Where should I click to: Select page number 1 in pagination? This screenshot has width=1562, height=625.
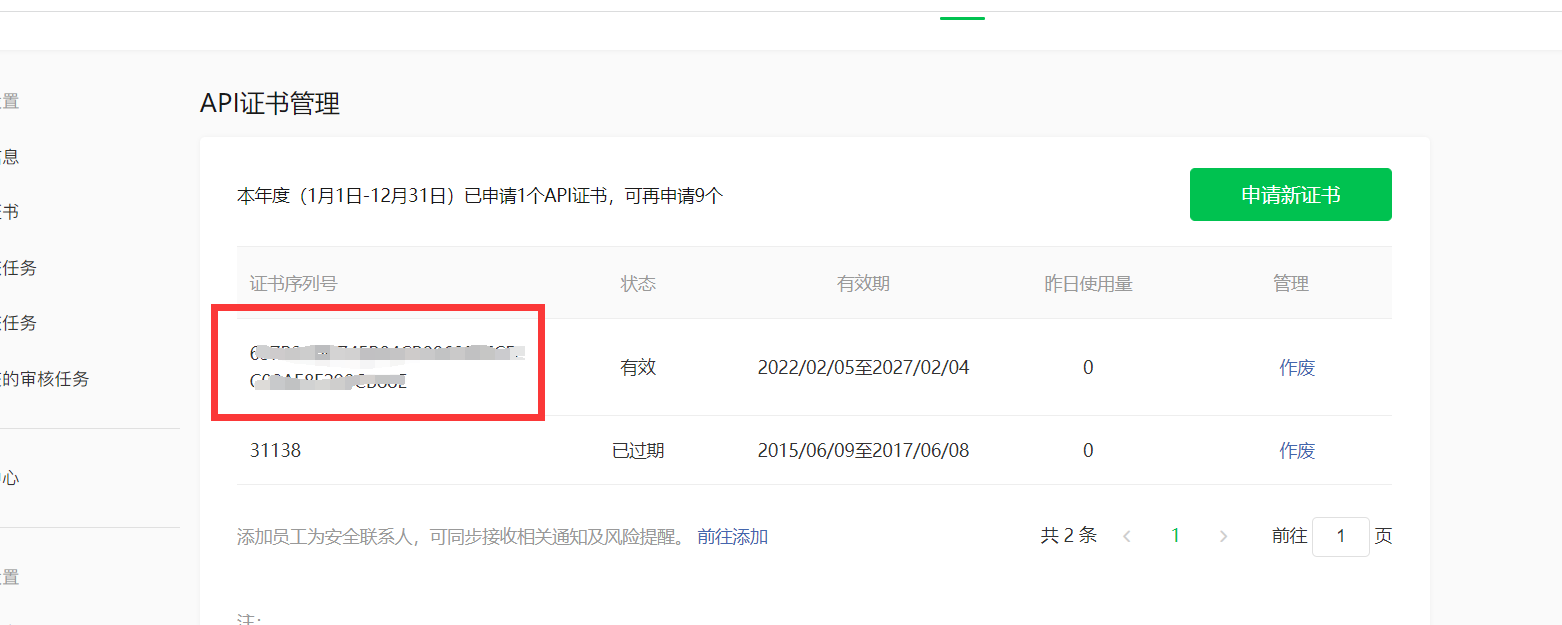(1175, 536)
